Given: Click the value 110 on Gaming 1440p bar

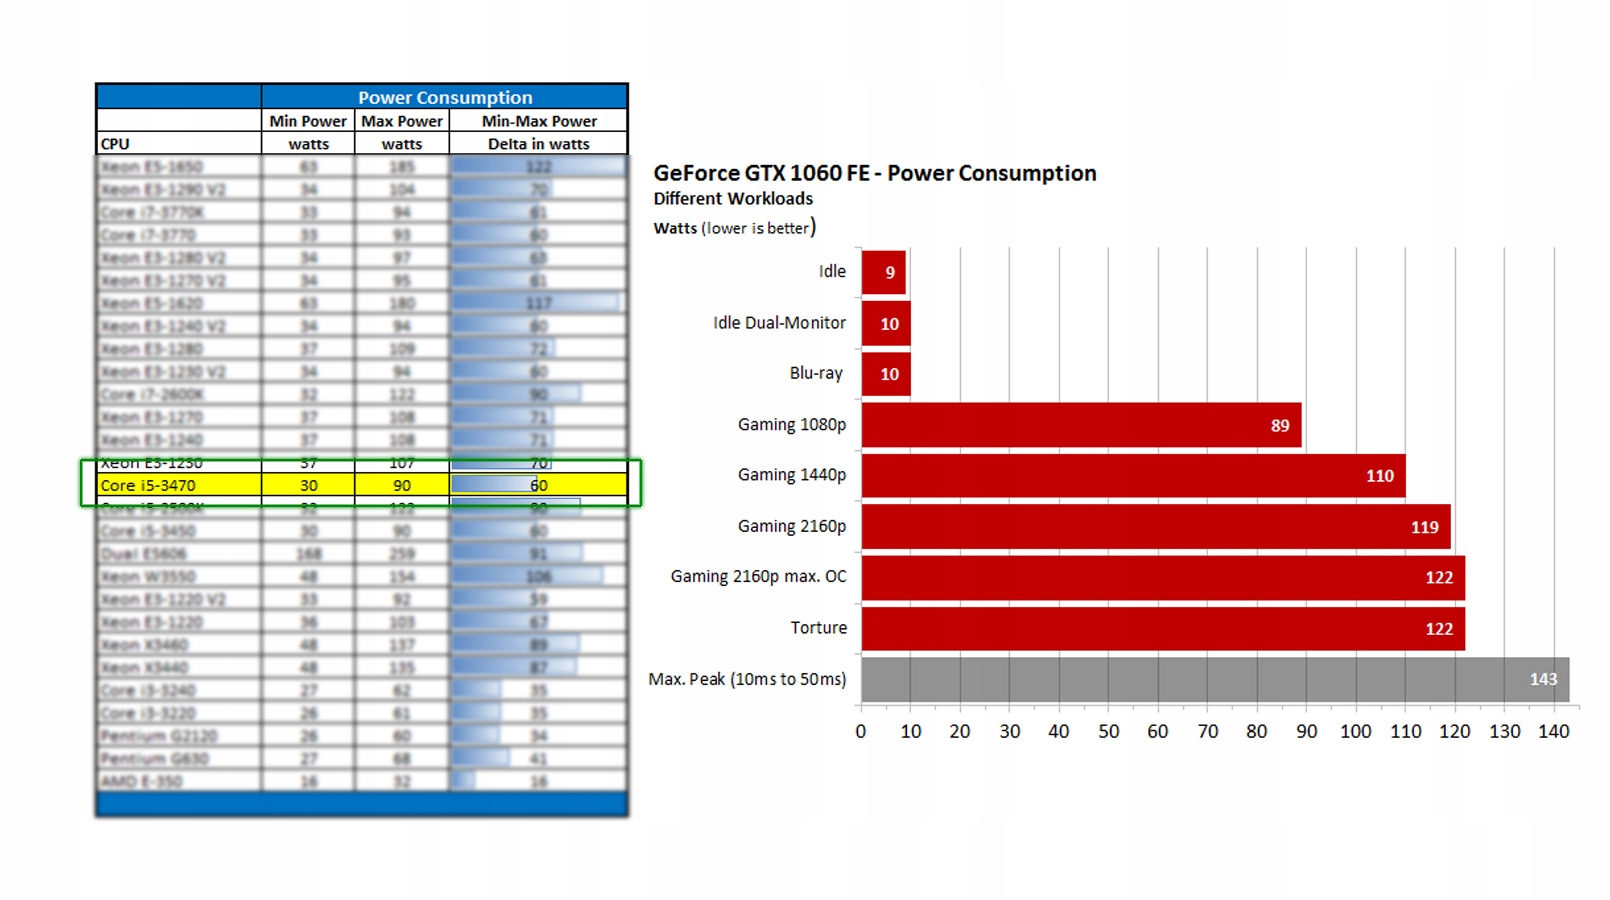Looking at the screenshot, I should pyautogui.click(x=1380, y=476).
